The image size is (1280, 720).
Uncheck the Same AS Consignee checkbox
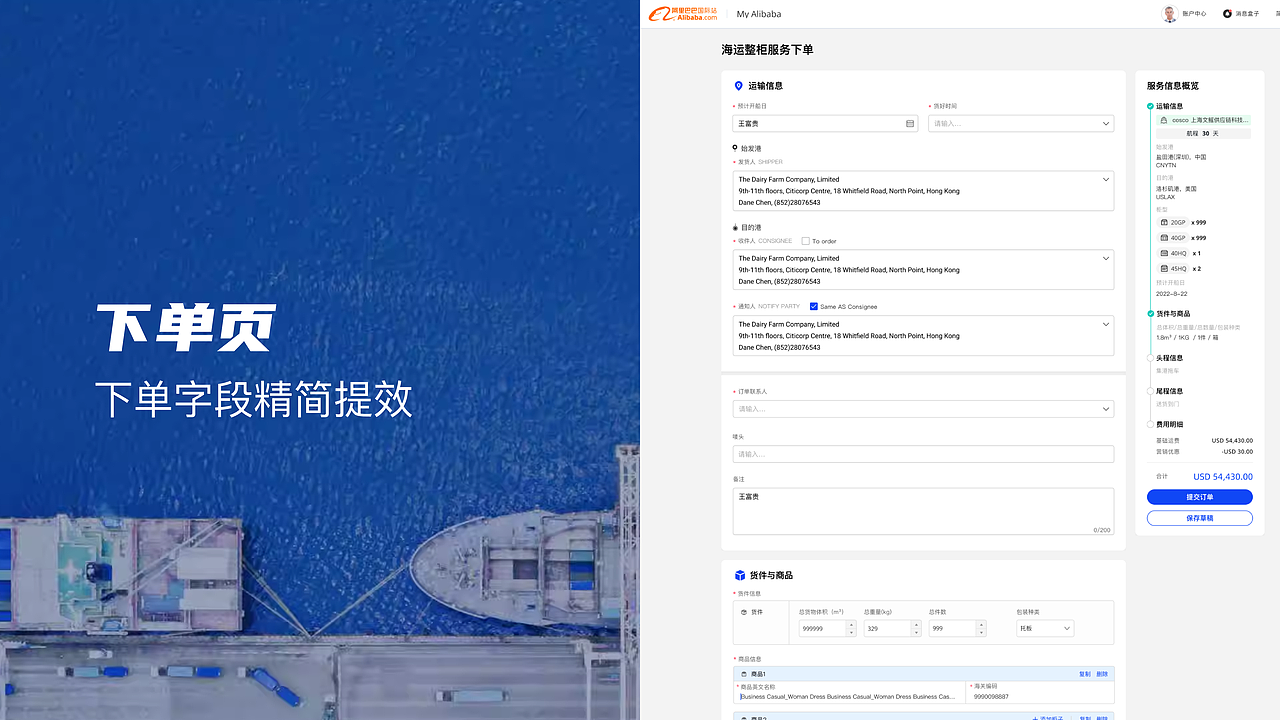[x=813, y=306]
